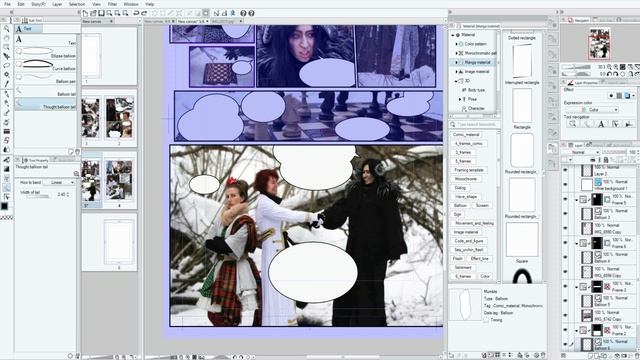The image size is (640, 360).
Task: Click the Width of tail value stepper
Action: pos(68,194)
